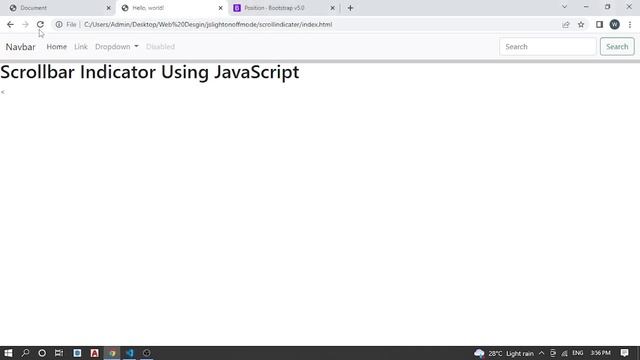
Task: Click the Scrollbar Indicator Using JavaScript heading
Action: click(150, 72)
